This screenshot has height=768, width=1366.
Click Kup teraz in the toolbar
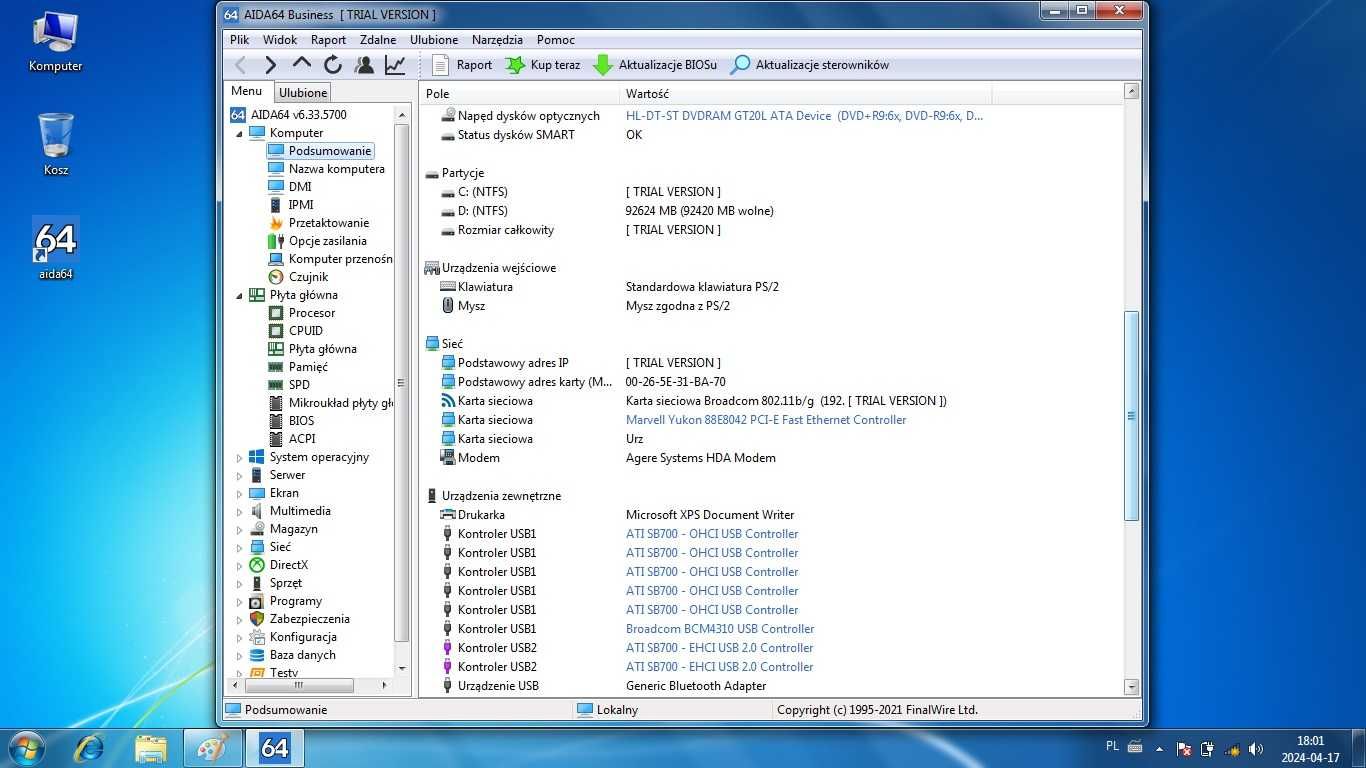coord(543,65)
